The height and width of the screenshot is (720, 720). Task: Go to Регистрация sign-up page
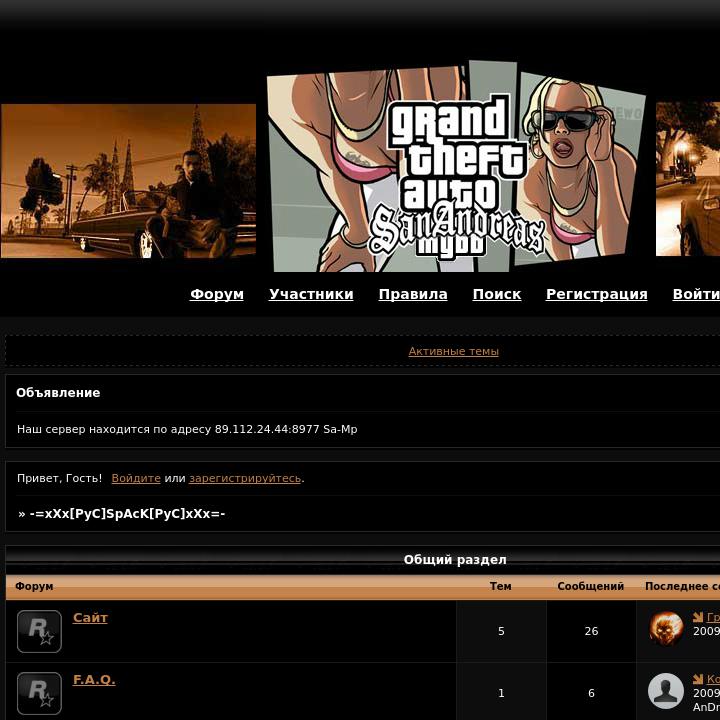click(x=596, y=294)
